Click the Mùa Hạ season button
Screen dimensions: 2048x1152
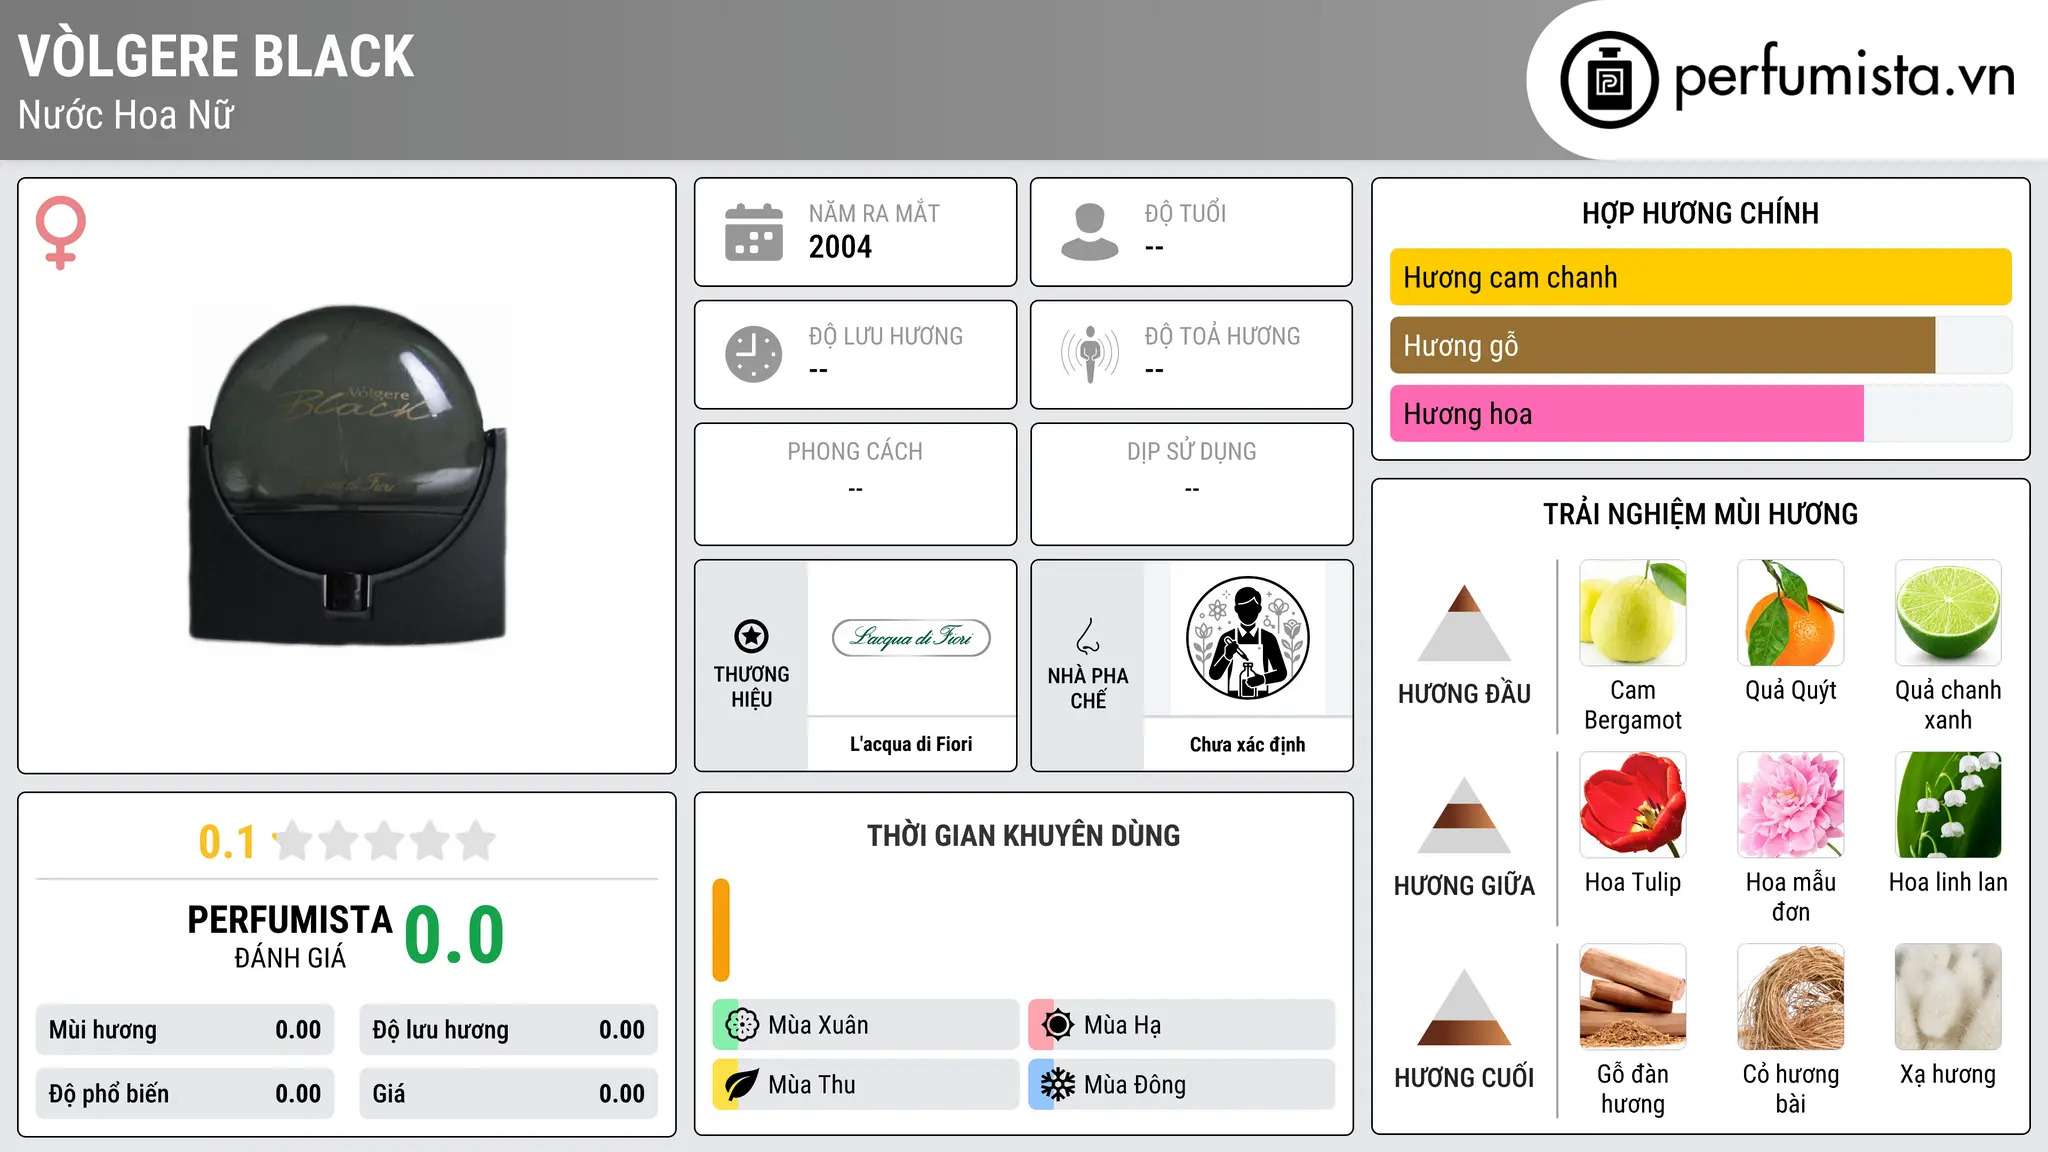(1181, 1025)
